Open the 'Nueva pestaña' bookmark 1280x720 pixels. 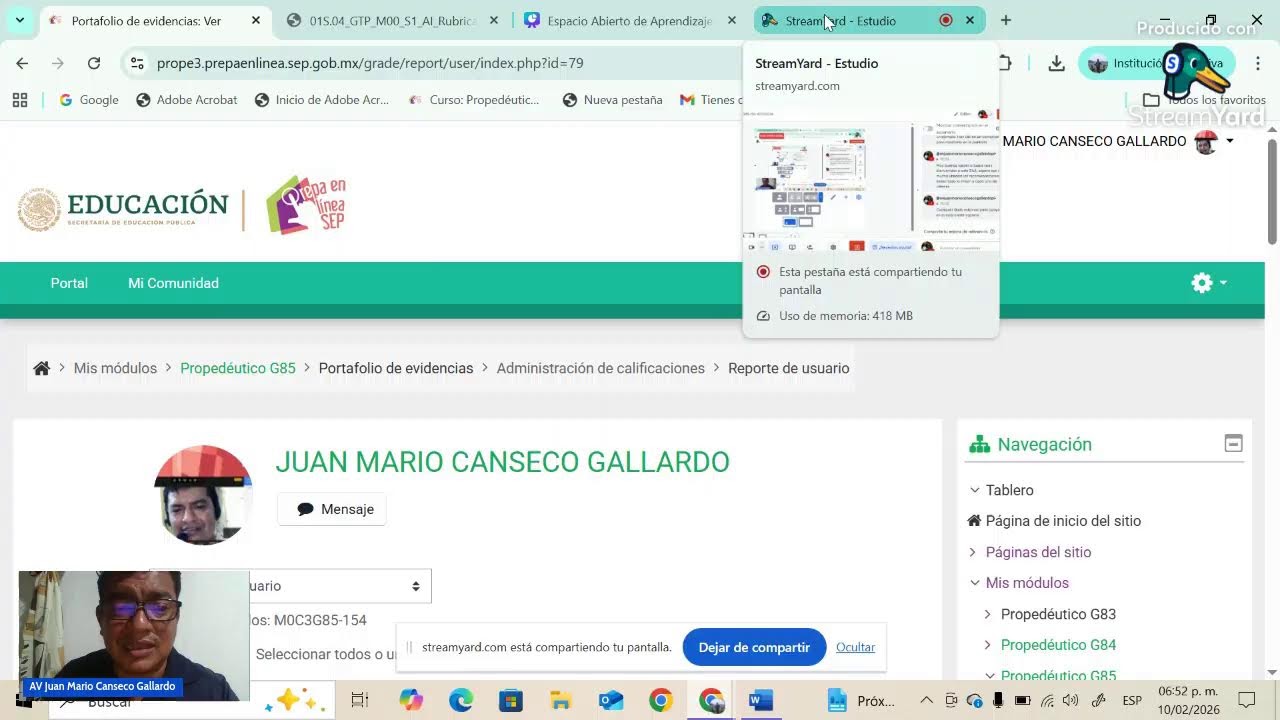[x=613, y=100]
